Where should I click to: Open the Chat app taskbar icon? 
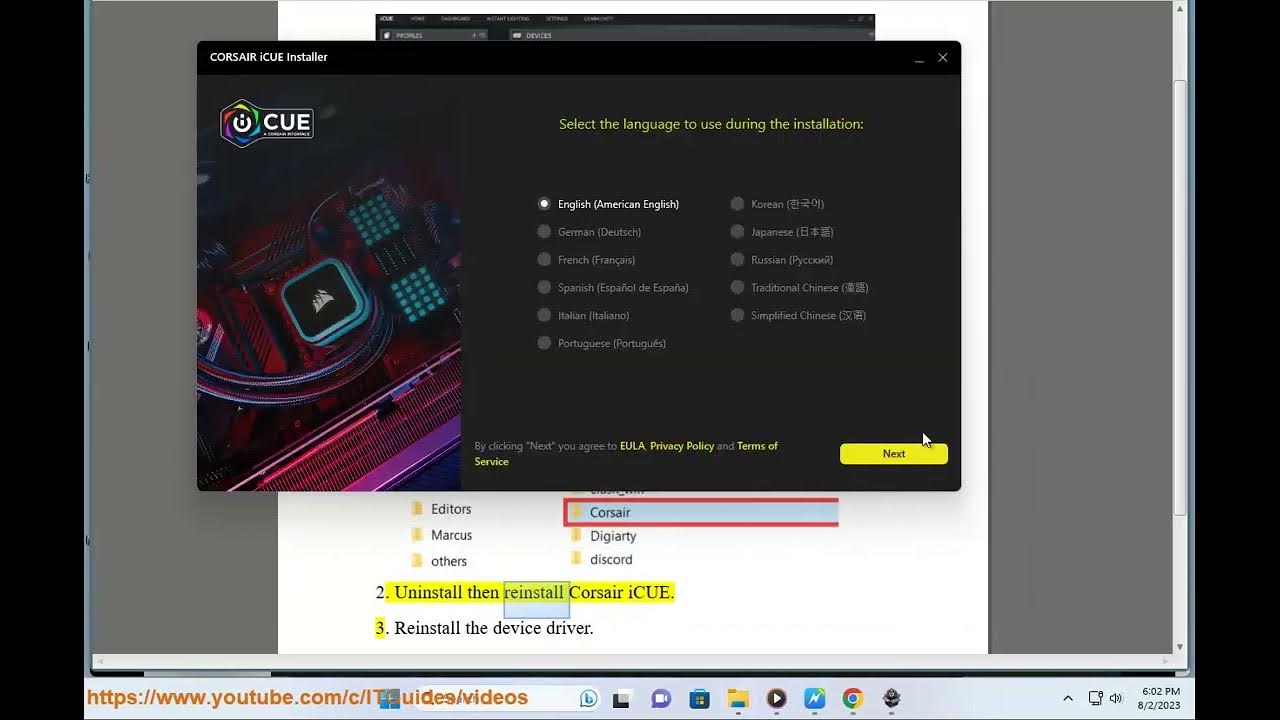pyautogui.click(x=661, y=698)
